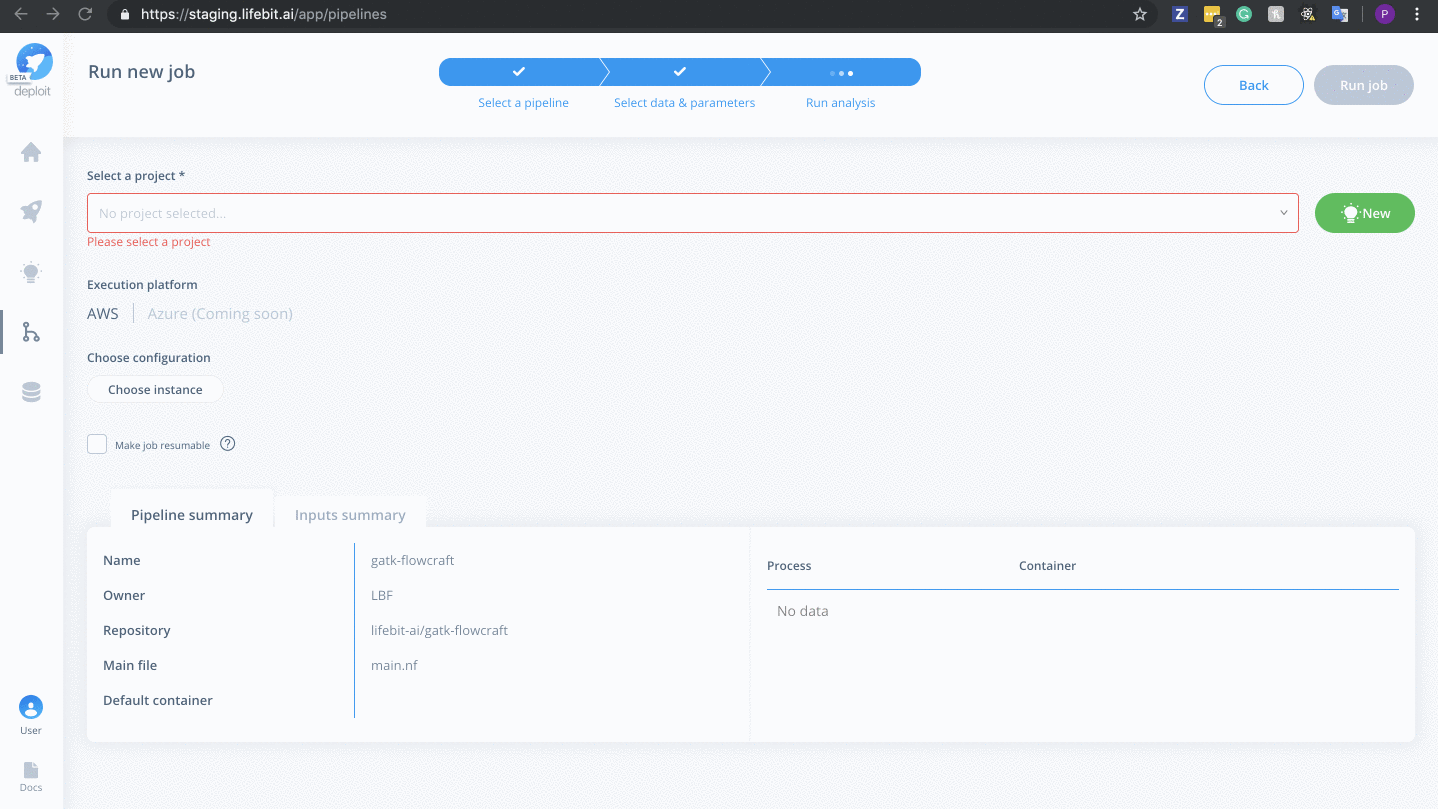Click the No data table message
Image resolution: width=1438 pixels, height=809 pixels.
(803, 611)
